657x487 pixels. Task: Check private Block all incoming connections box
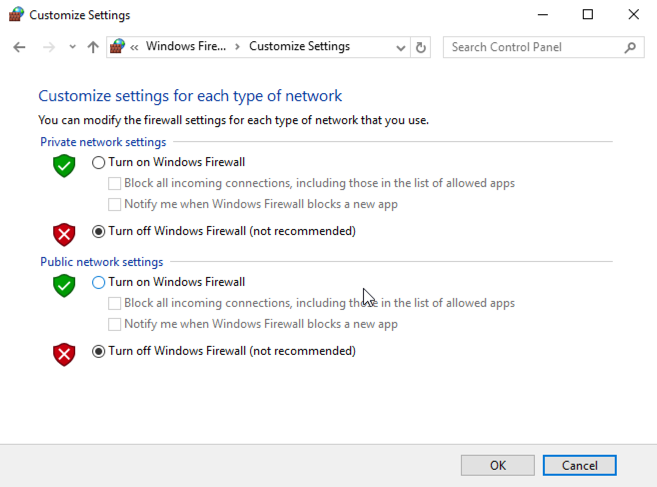(115, 183)
